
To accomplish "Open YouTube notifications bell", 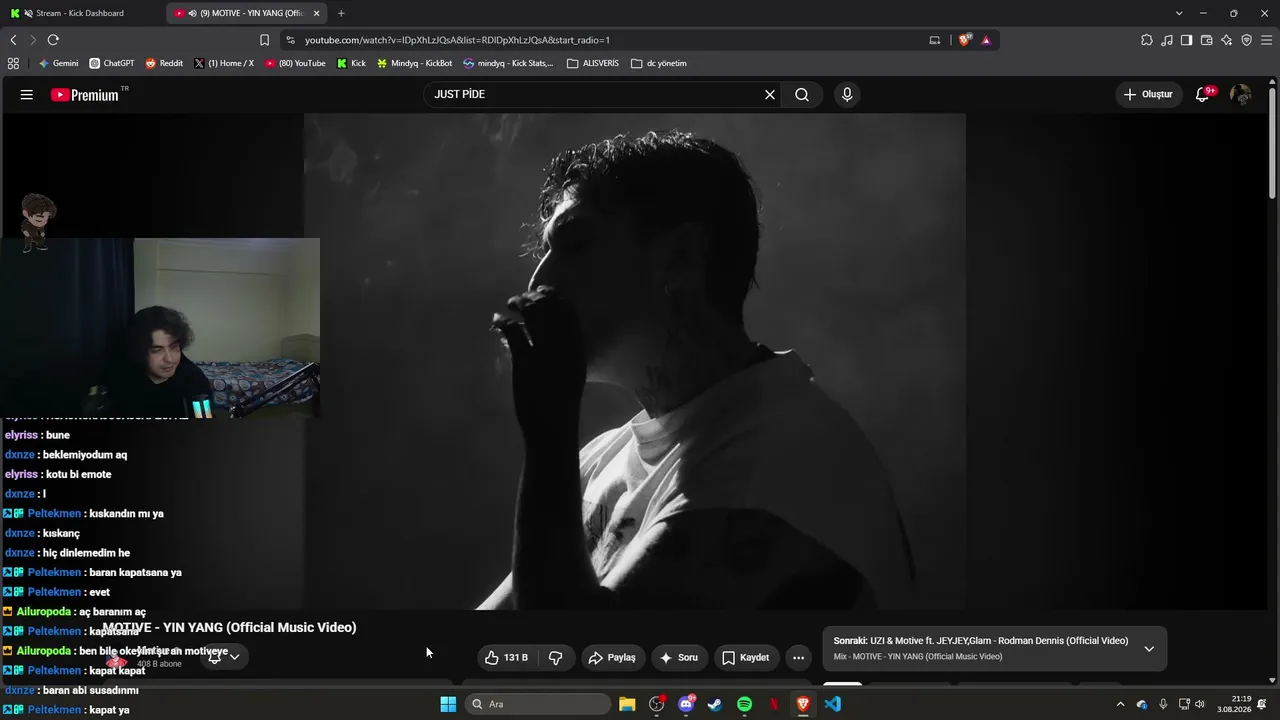I will [1203, 95].
